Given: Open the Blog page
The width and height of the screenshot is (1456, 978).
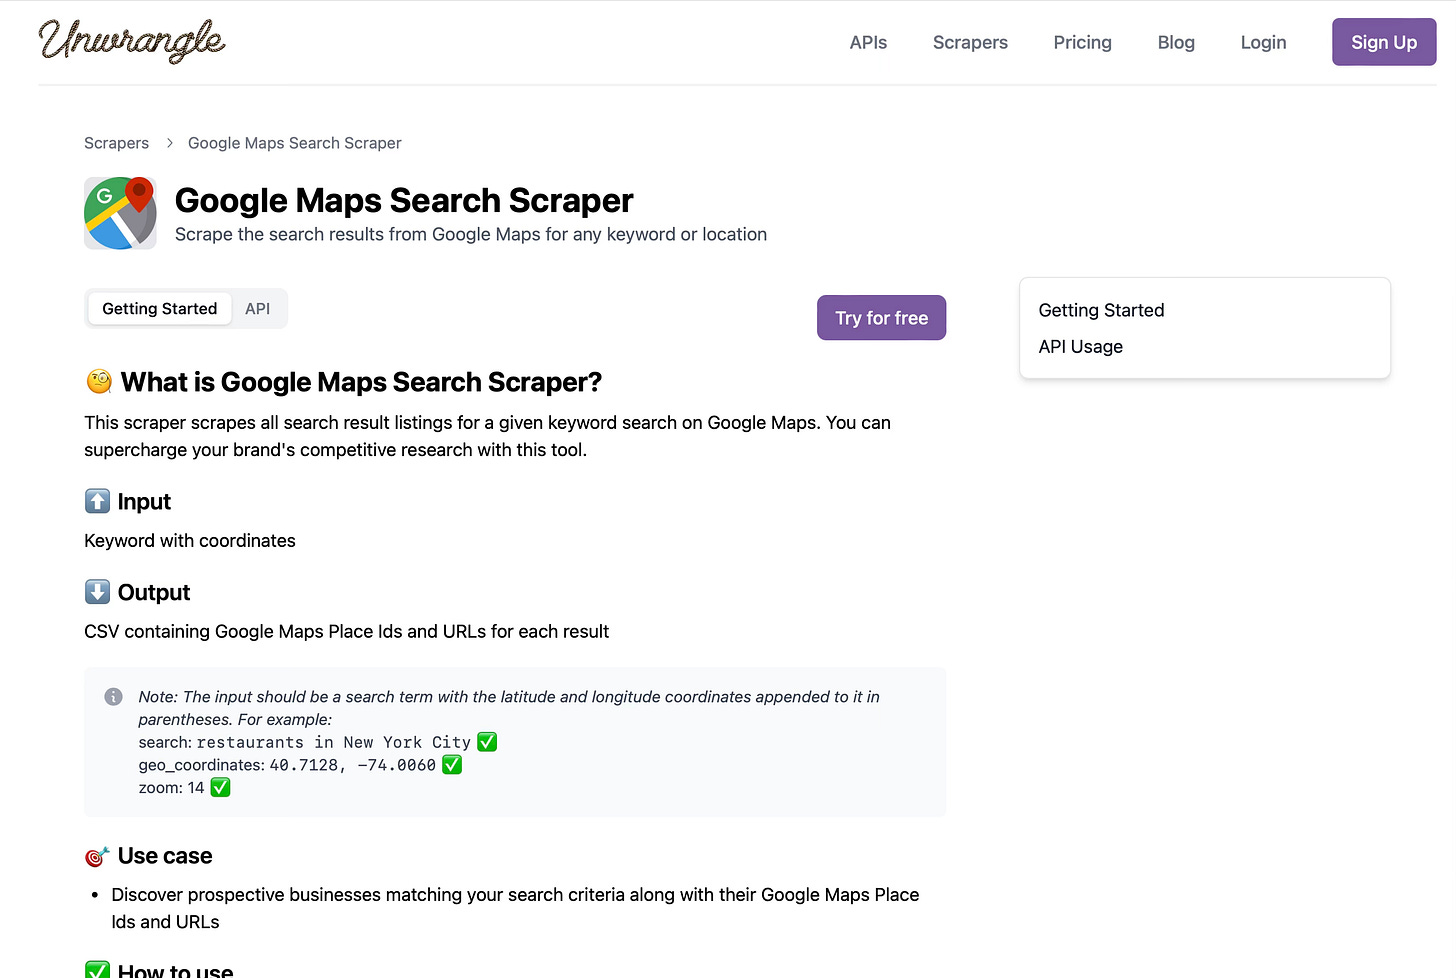Looking at the screenshot, I should (x=1176, y=42).
